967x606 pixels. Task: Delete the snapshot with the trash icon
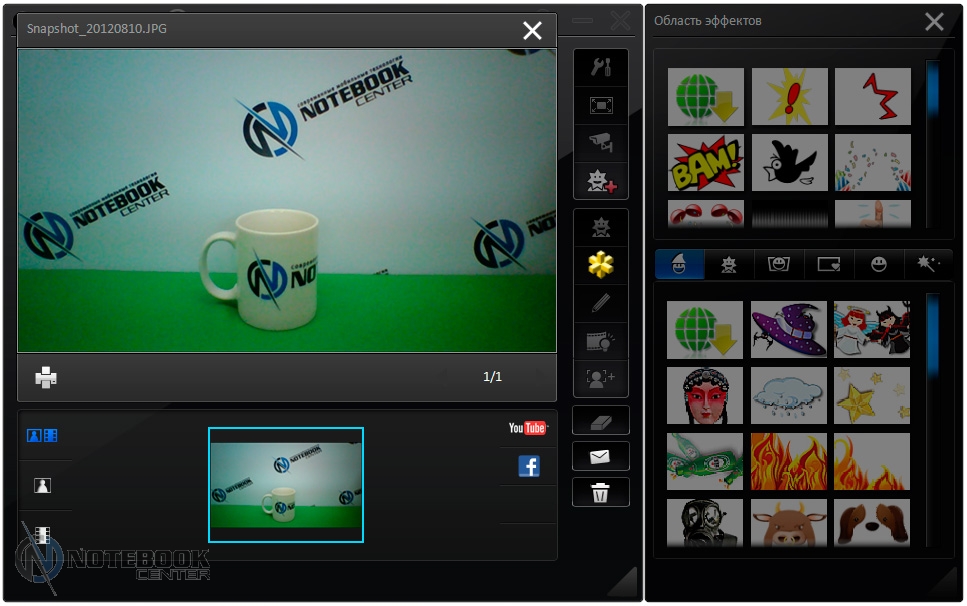(601, 492)
